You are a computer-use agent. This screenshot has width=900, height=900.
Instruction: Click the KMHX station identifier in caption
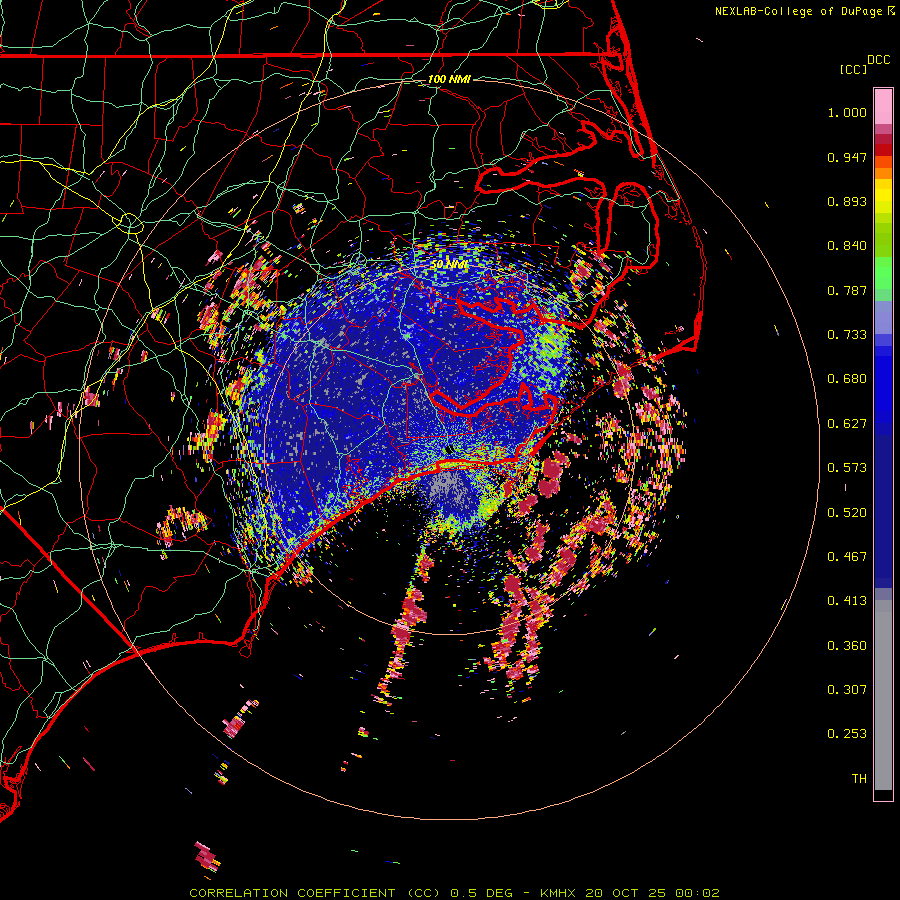[557, 893]
